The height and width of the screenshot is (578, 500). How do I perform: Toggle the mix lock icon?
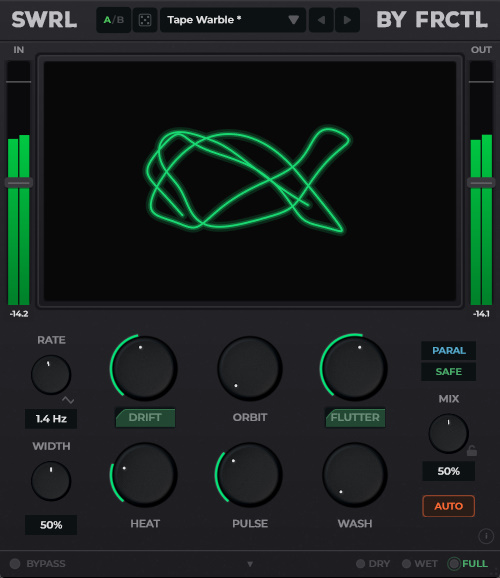[x=472, y=450]
